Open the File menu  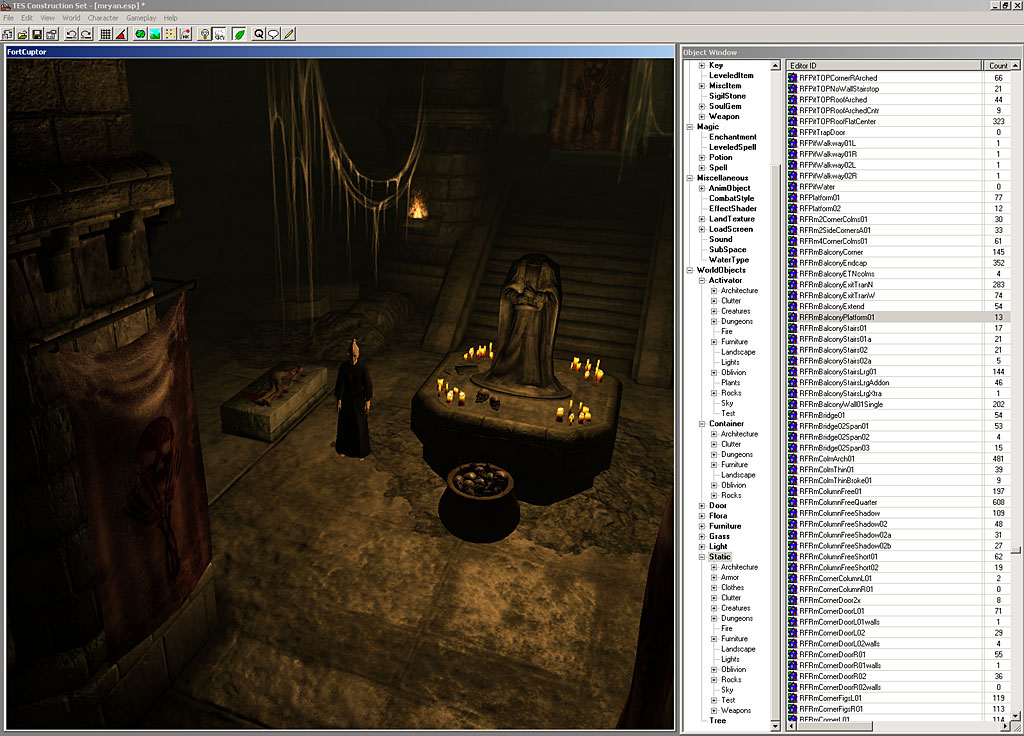(x=8, y=18)
